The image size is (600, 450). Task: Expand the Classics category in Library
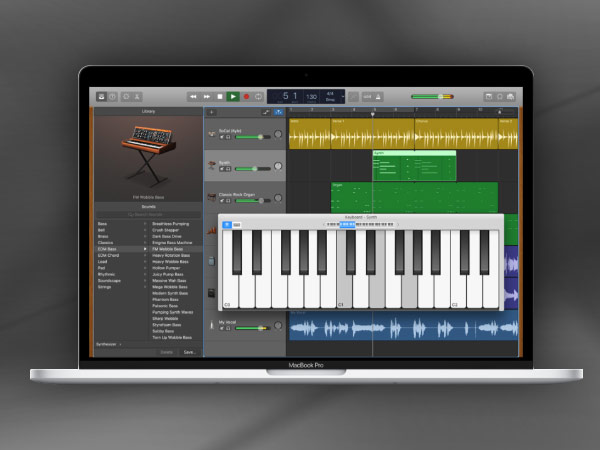click(x=145, y=243)
